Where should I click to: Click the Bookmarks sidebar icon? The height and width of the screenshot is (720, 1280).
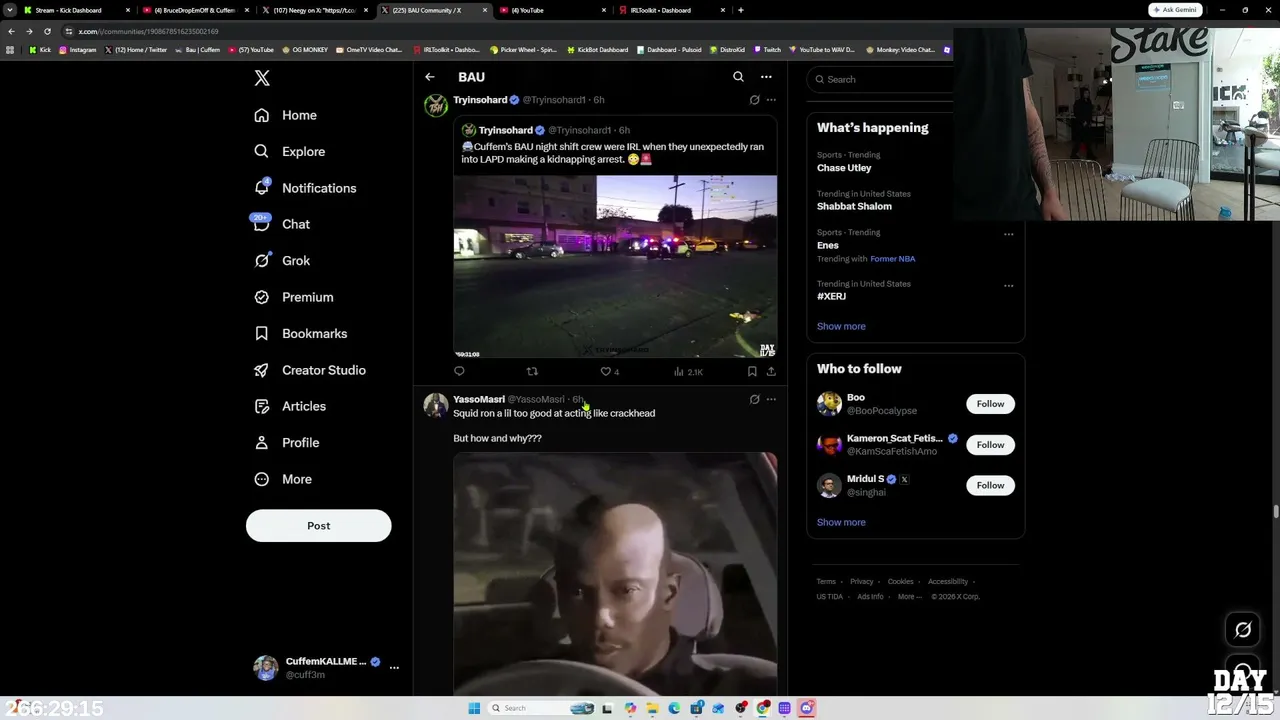262,333
